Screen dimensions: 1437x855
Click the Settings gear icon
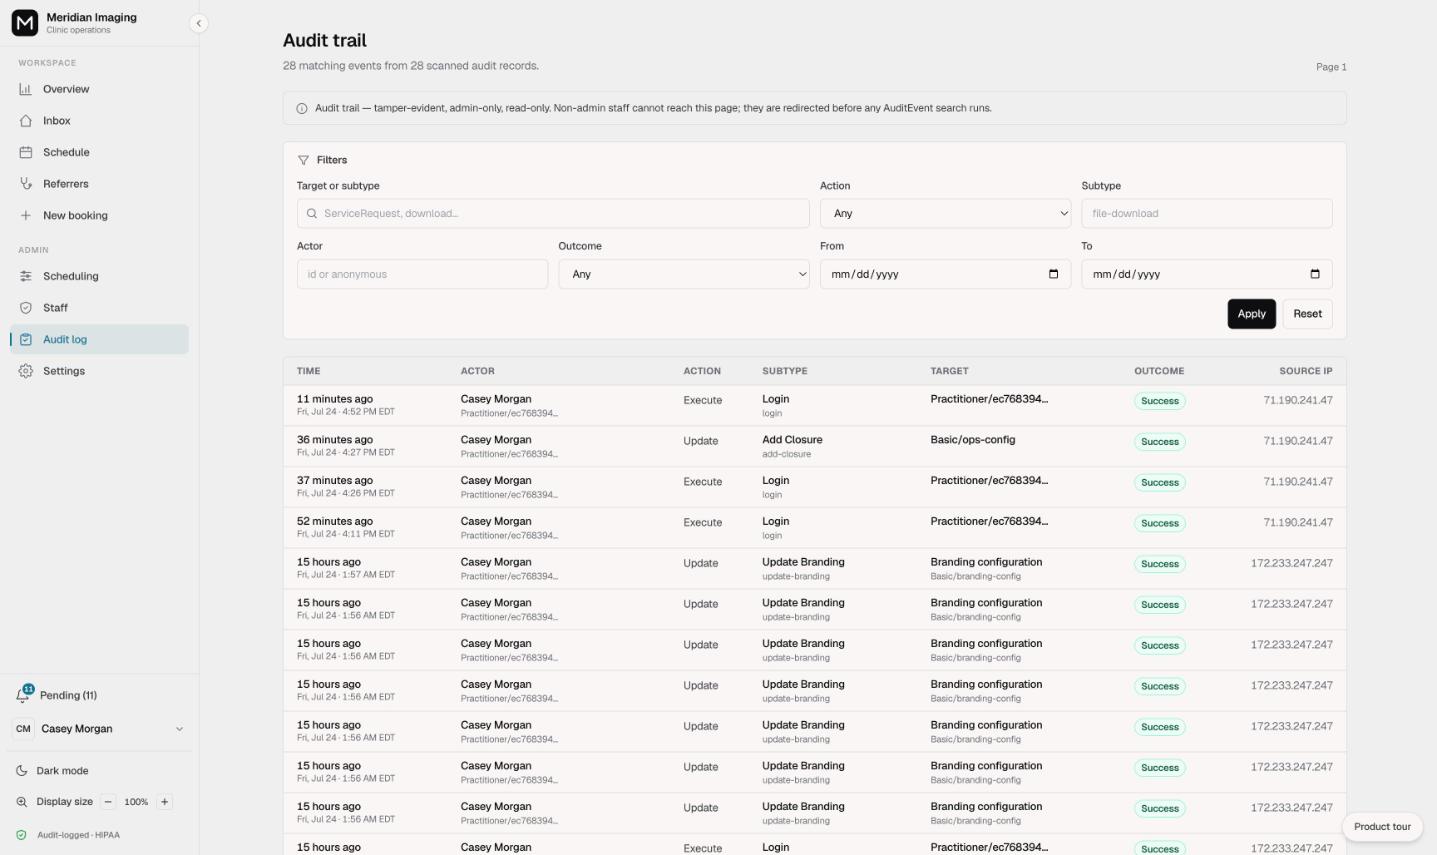[x=26, y=371]
